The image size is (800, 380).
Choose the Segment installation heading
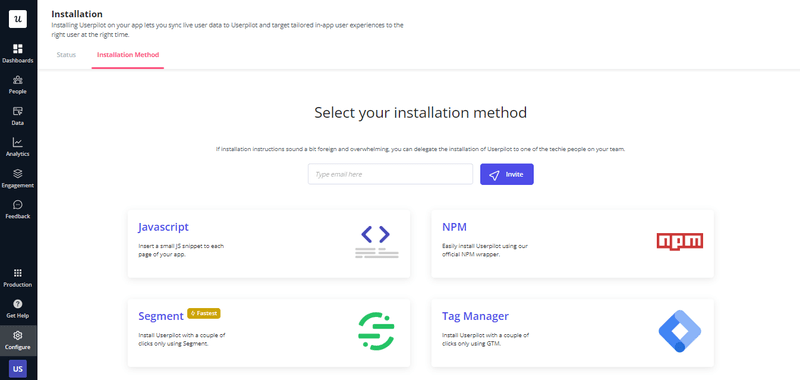(161, 316)
